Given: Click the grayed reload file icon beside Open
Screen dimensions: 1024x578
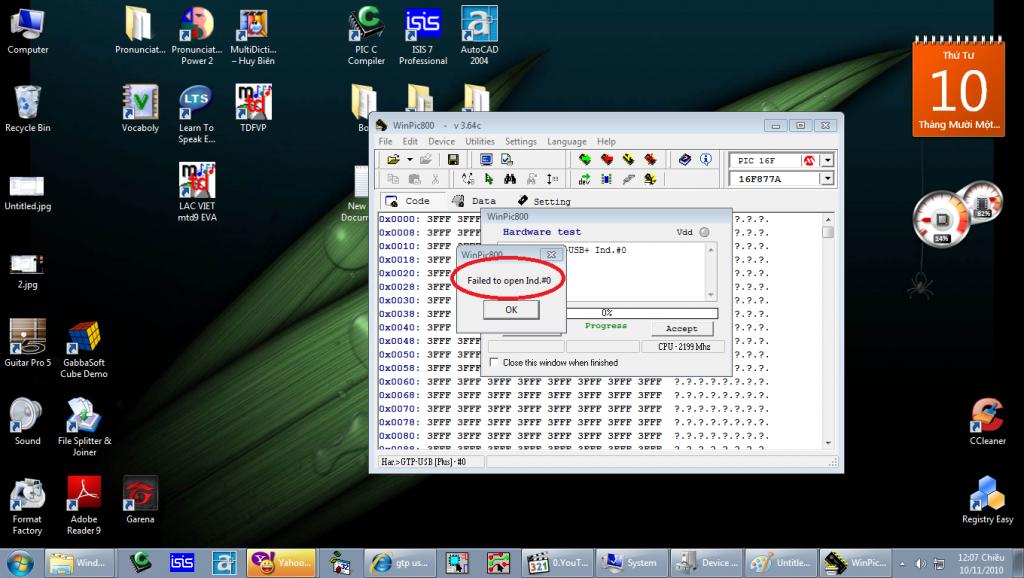Looking at the screenshot, I should coord(426,159).
